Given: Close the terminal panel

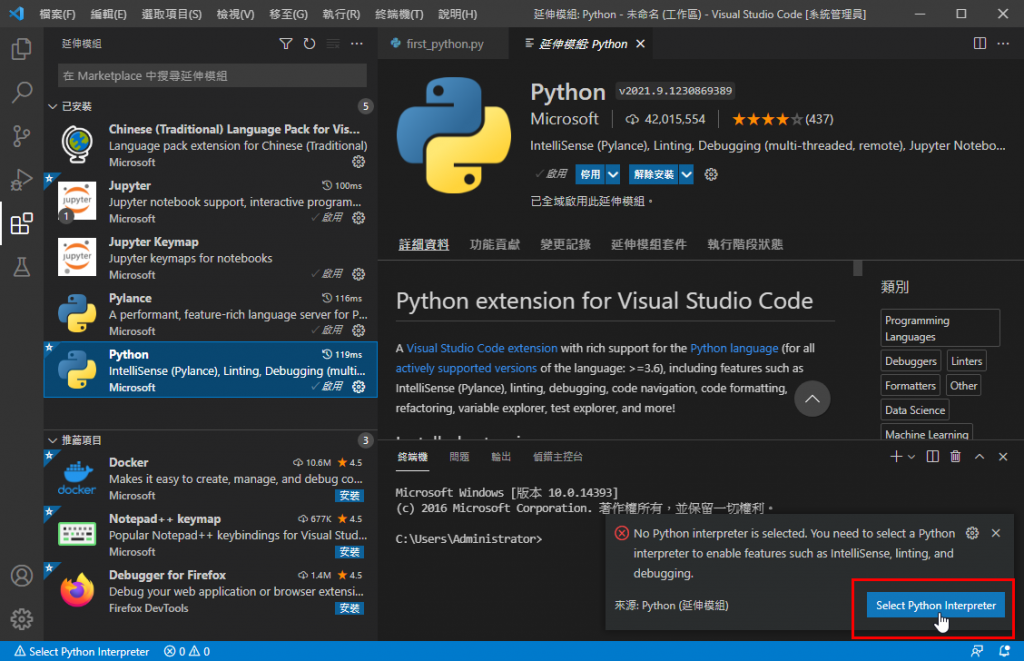Looking at the screenshot, I should pos(1003,457).
